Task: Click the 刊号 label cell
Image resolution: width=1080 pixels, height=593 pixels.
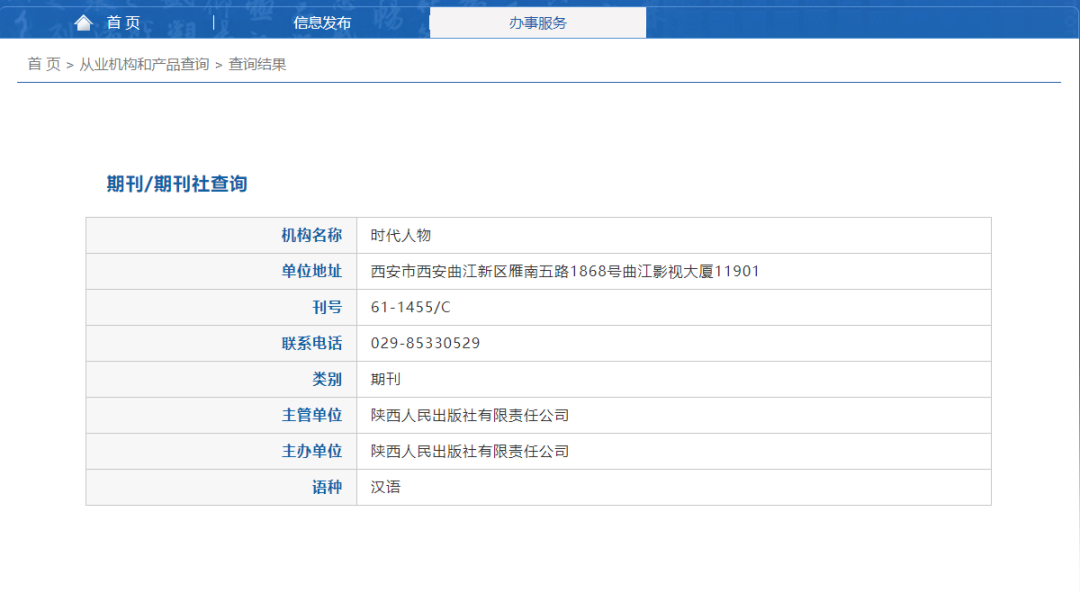Action: coord(221,307)
